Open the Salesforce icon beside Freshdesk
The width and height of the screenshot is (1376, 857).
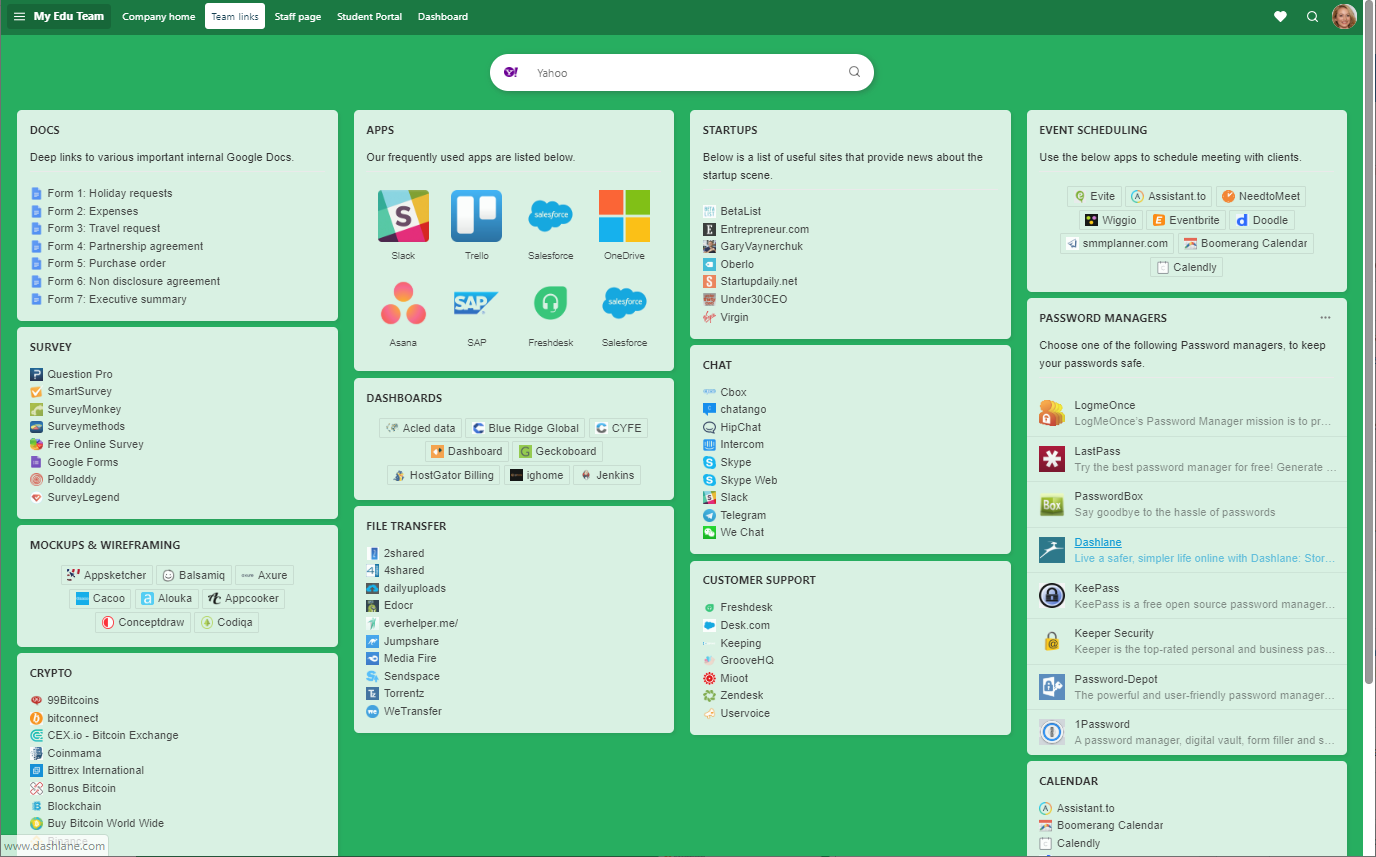[x=625, y=303]
